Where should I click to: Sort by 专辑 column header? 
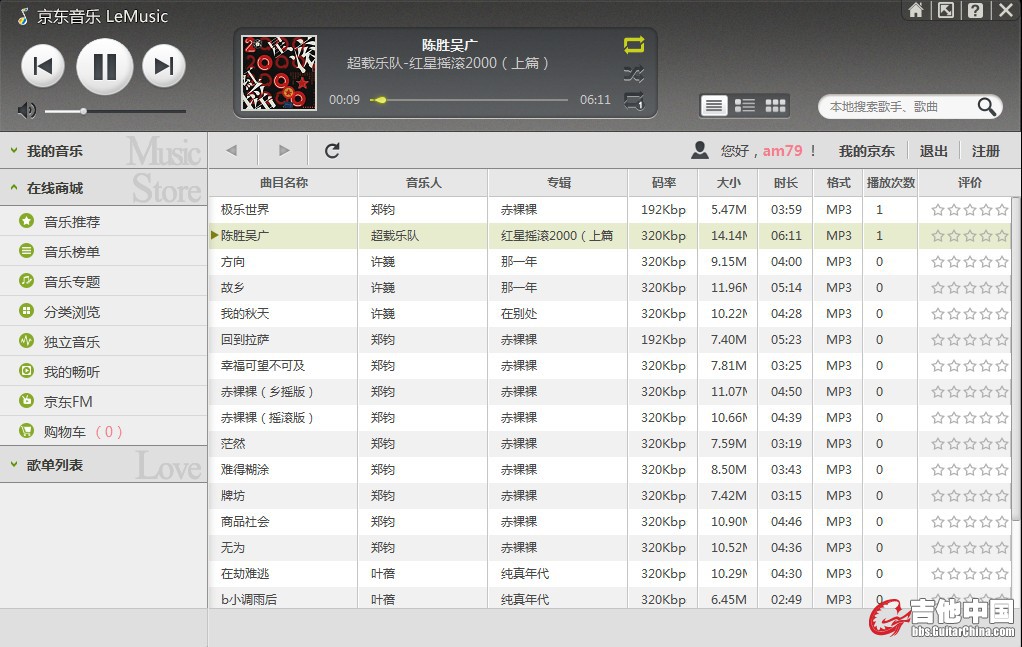coord(558,183)
